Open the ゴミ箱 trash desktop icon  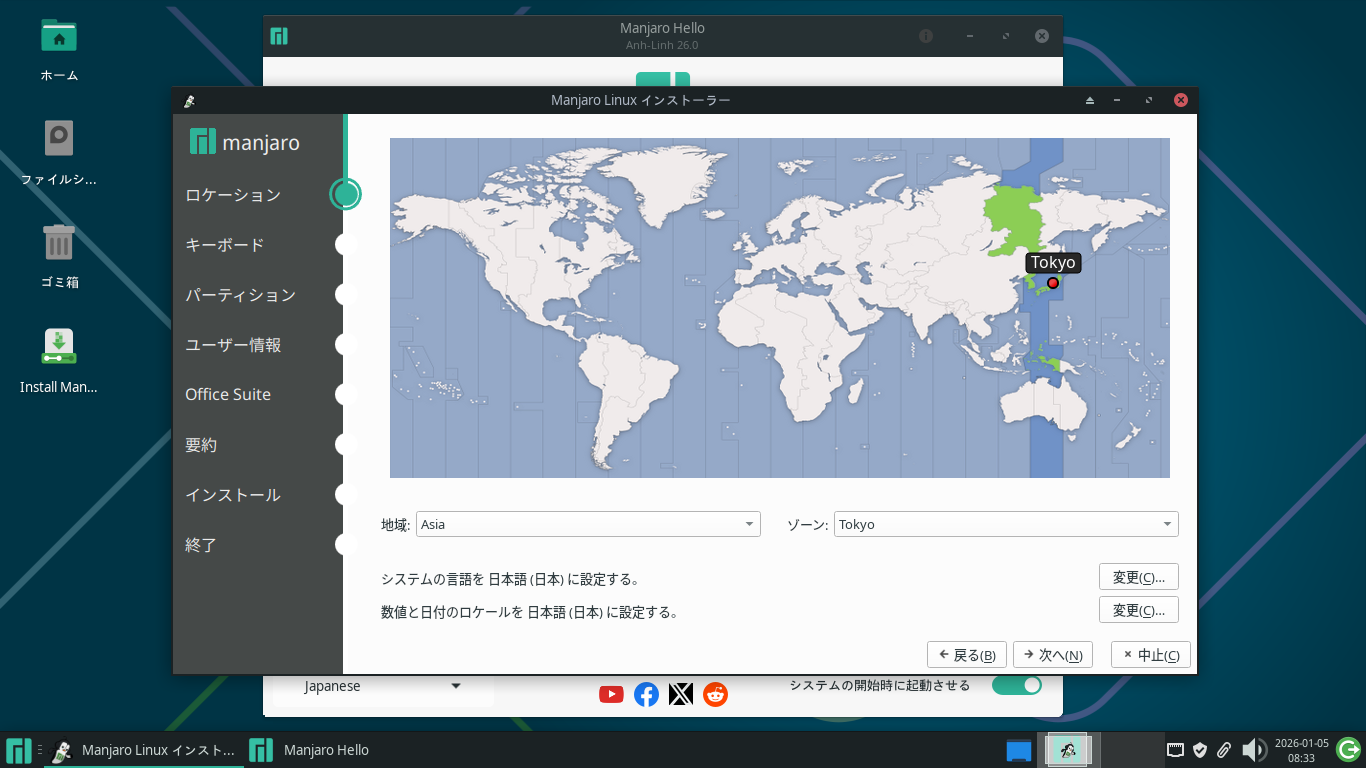(59, 255)
